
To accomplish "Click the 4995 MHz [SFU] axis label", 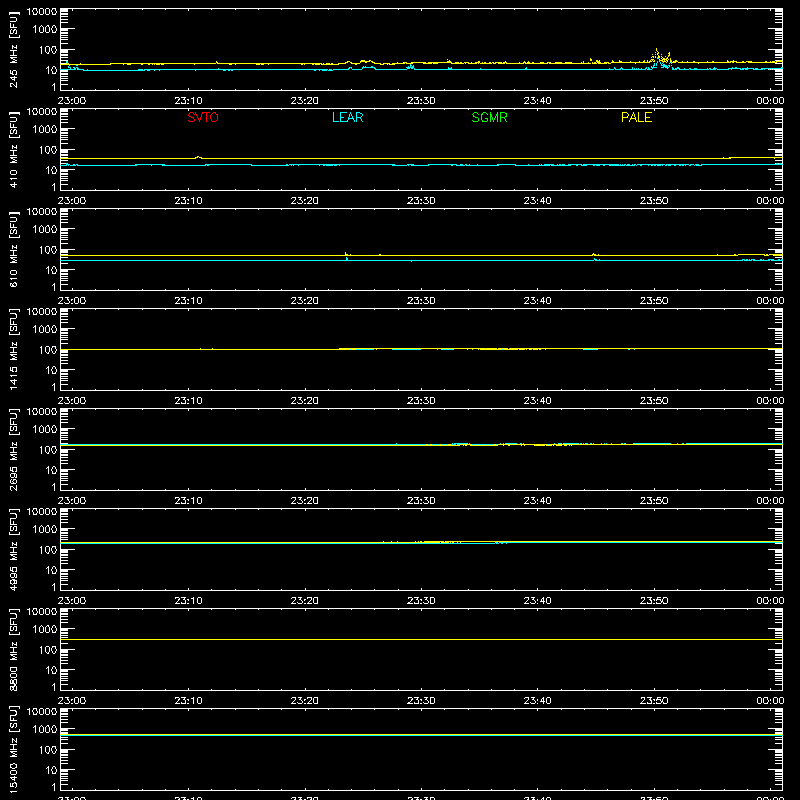I will pos(13,549).
